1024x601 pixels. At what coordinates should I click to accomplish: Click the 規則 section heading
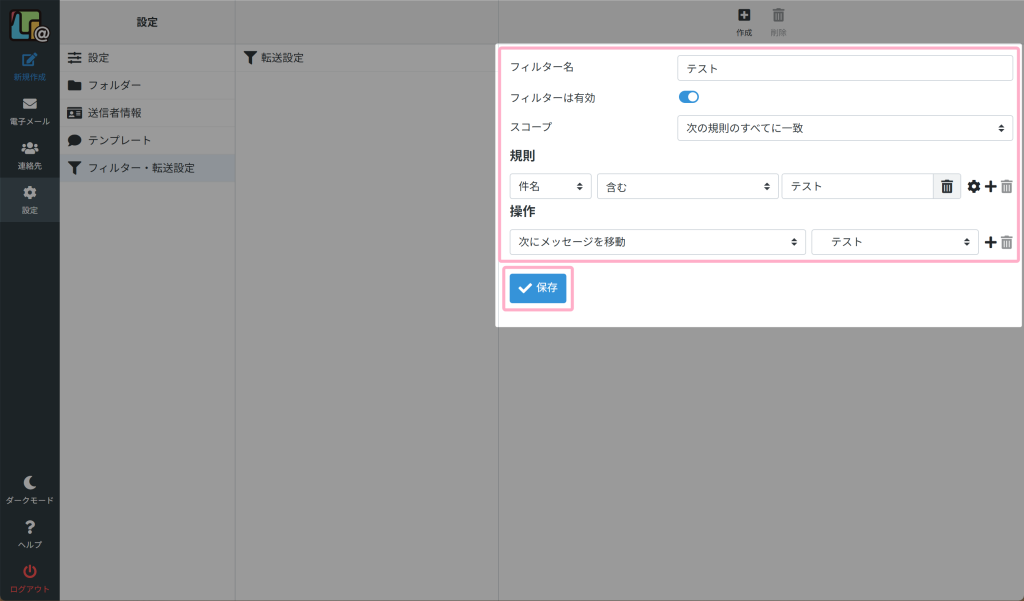pos(522,155)
